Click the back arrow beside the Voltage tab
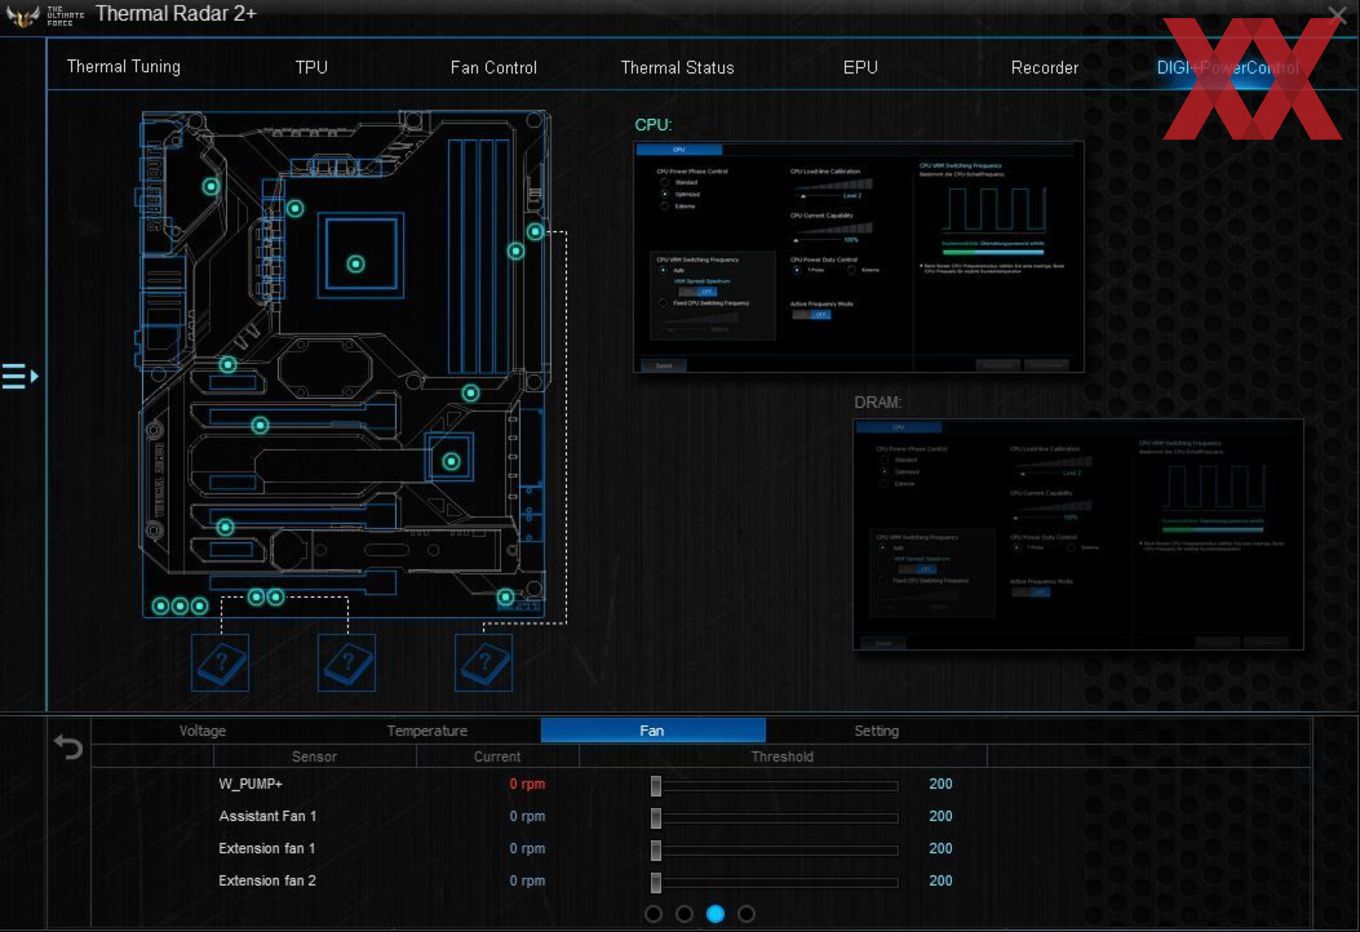 click(x=68, y=747)
